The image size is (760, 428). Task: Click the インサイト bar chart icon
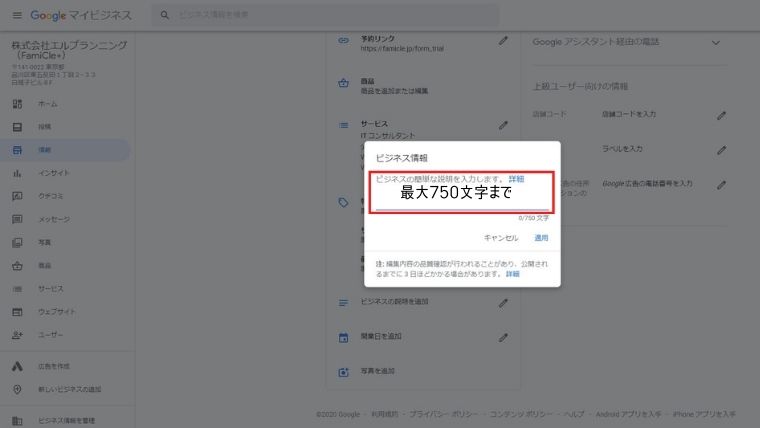tap(17, 173)
